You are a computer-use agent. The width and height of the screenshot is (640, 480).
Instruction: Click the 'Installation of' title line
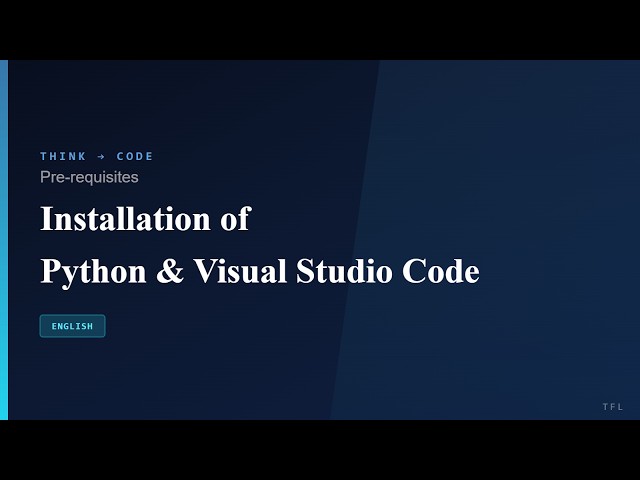(x=145, y=219)
